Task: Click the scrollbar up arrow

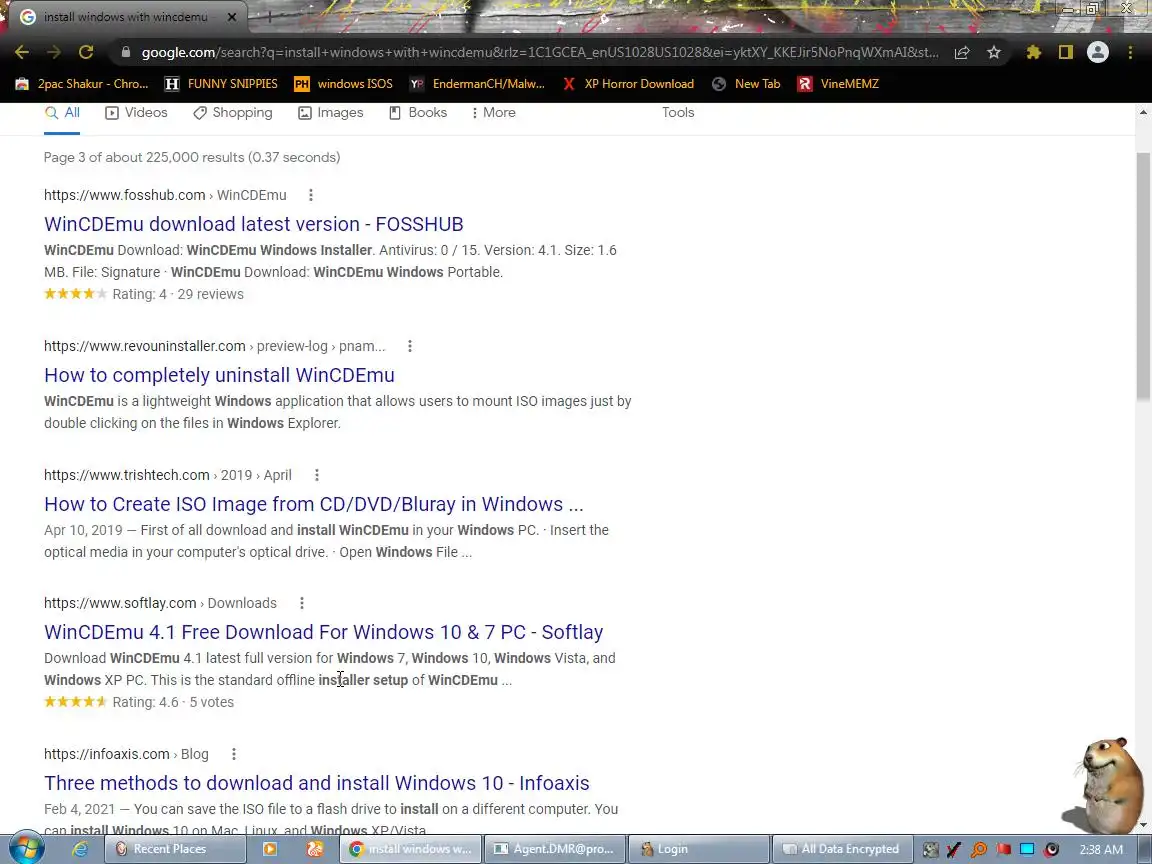Action: [x=1143, y=112]
